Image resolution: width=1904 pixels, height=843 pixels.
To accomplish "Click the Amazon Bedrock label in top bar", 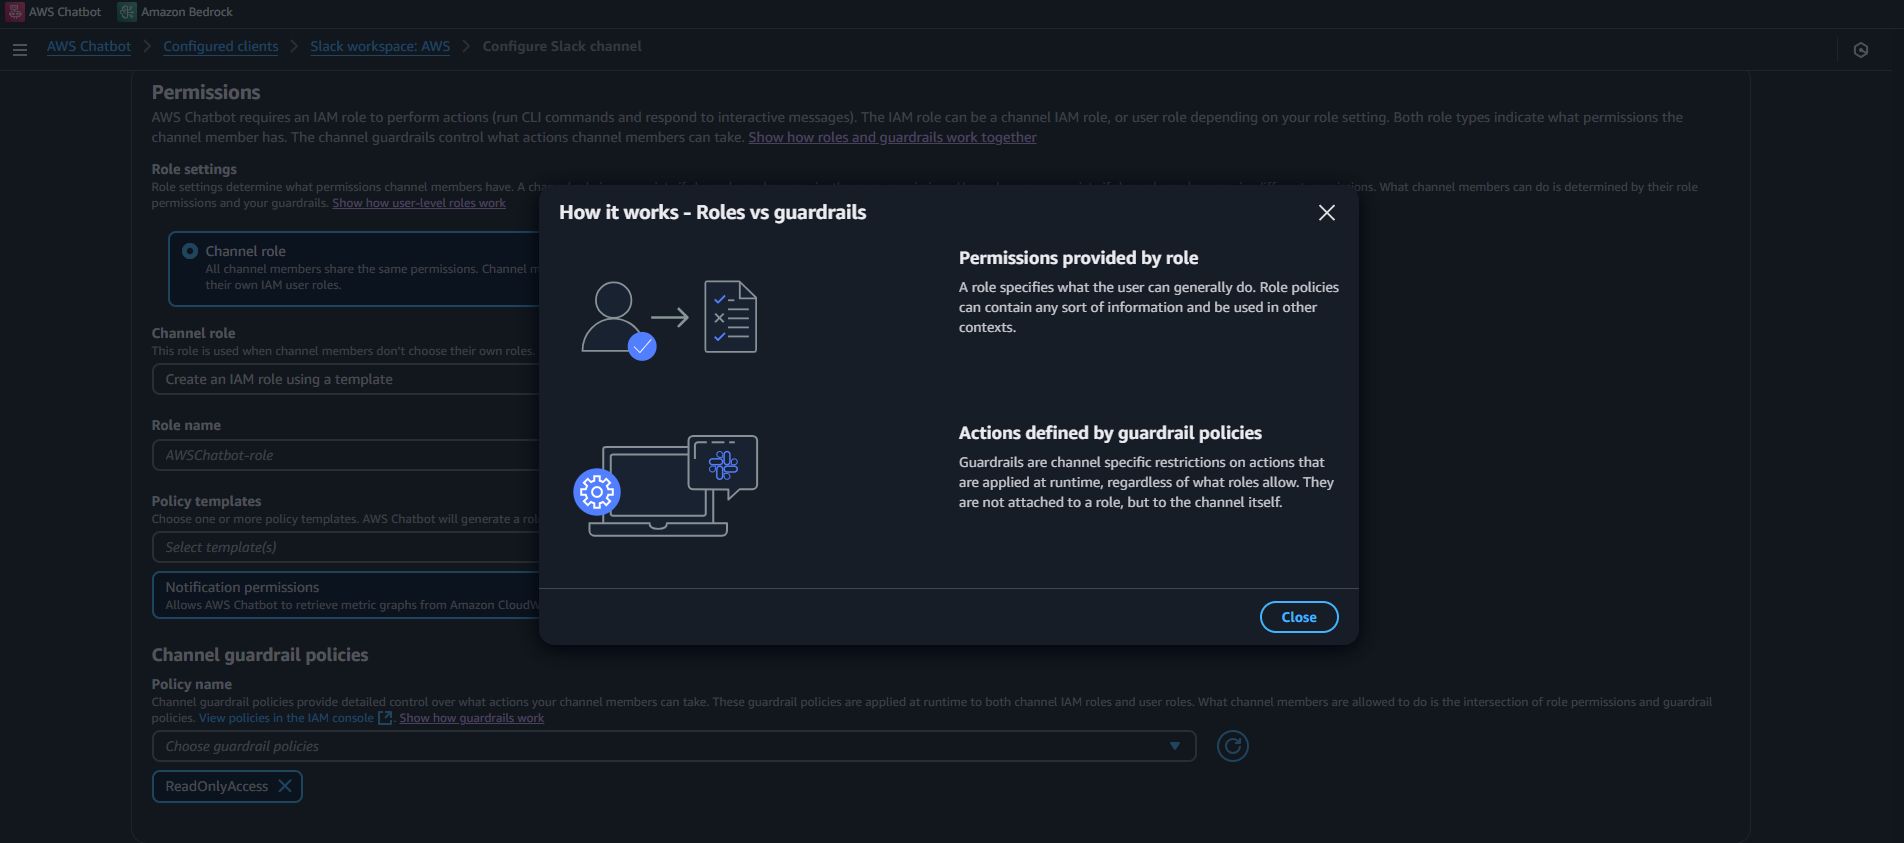I will tap(187, 12).
